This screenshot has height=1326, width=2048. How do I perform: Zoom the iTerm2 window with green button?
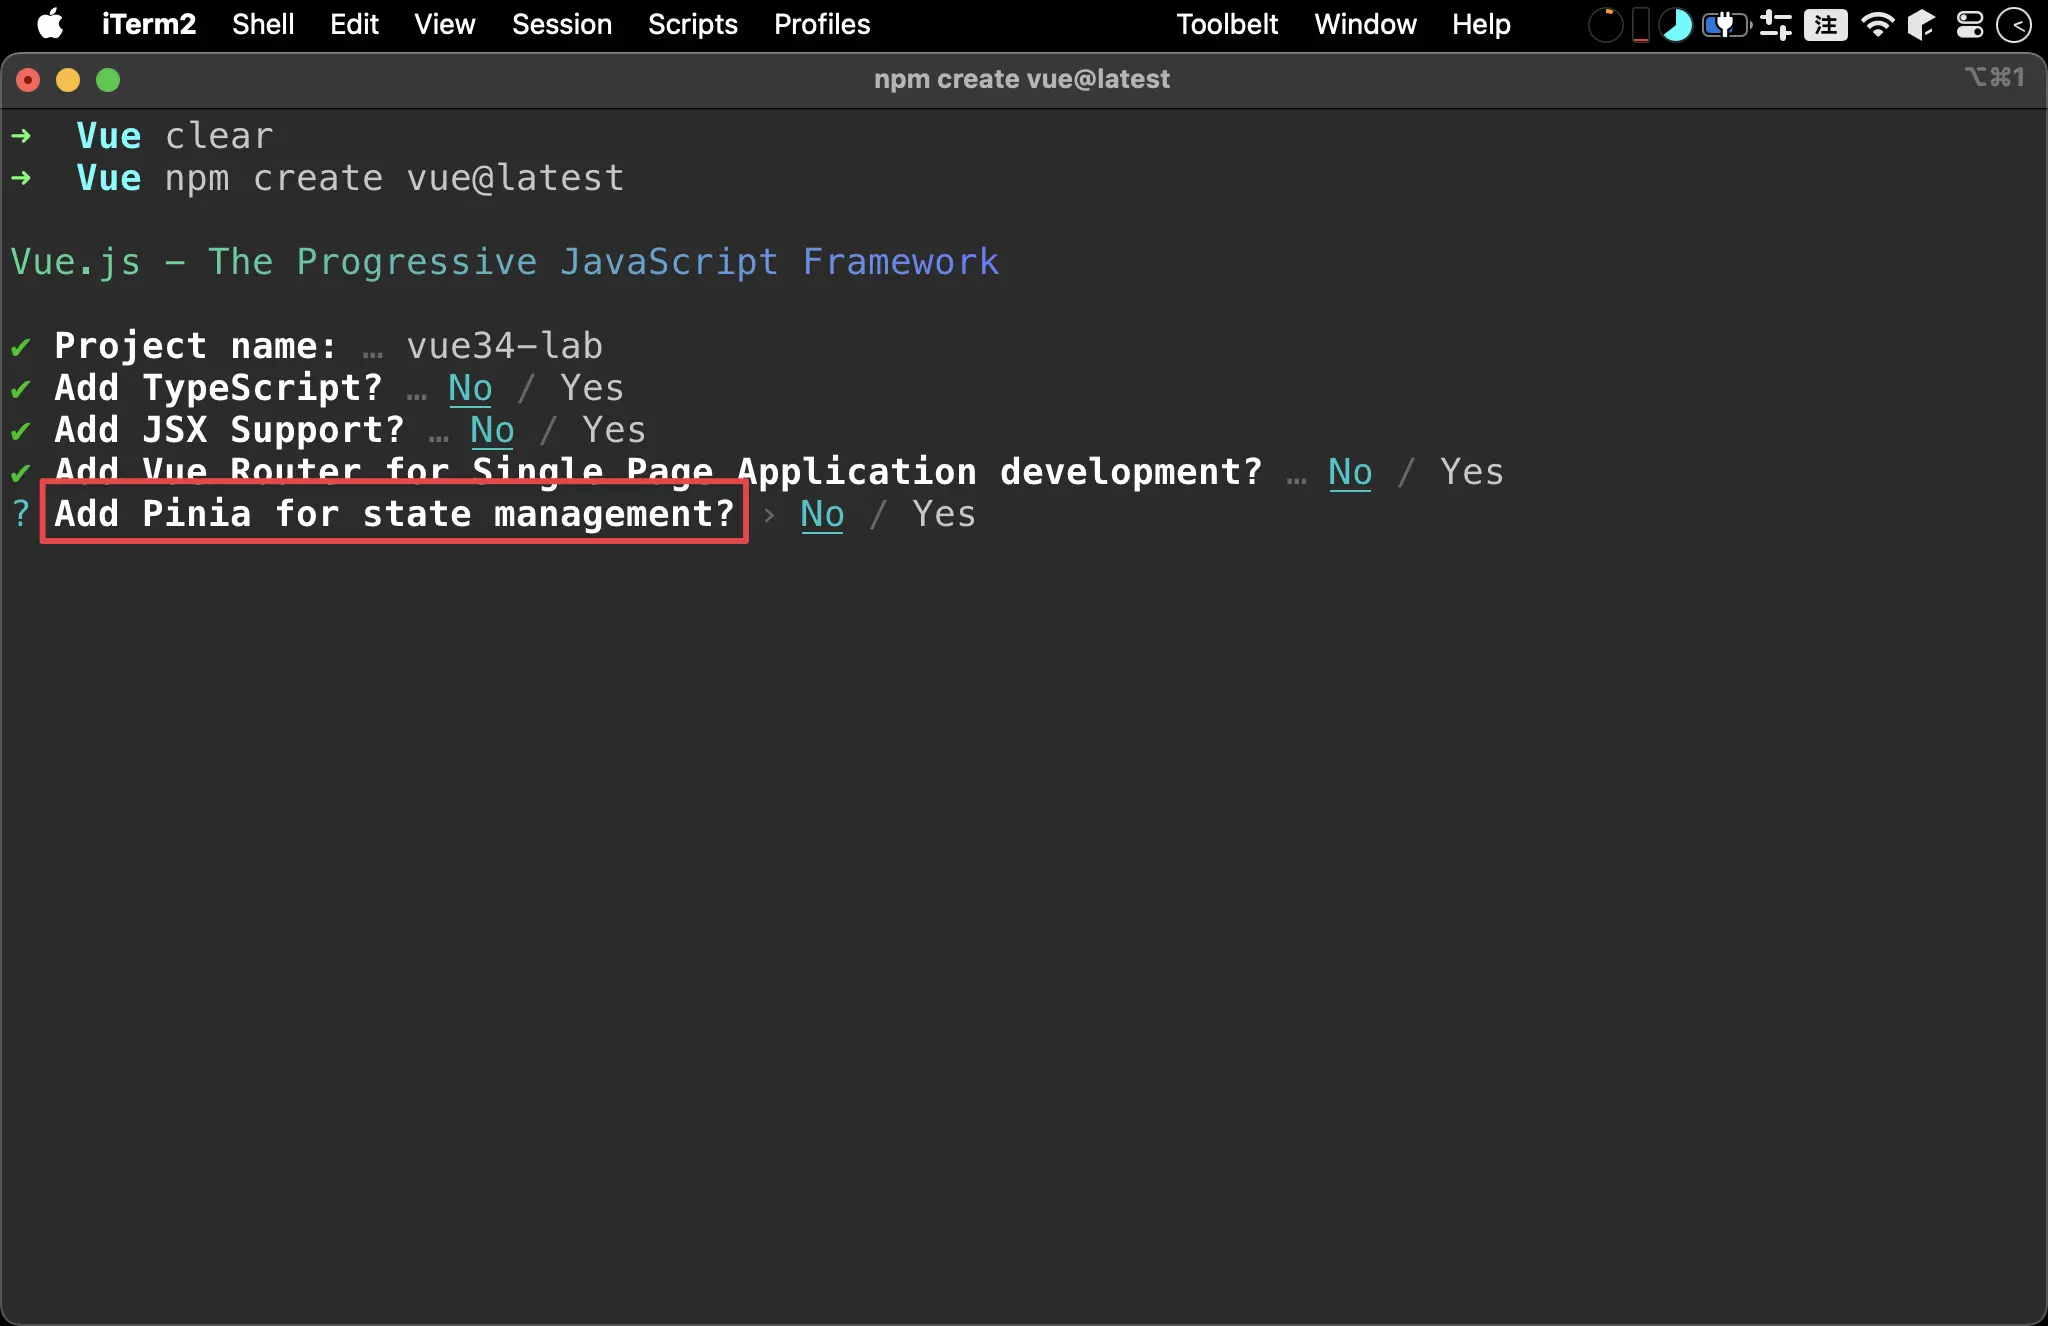[108, 80]
